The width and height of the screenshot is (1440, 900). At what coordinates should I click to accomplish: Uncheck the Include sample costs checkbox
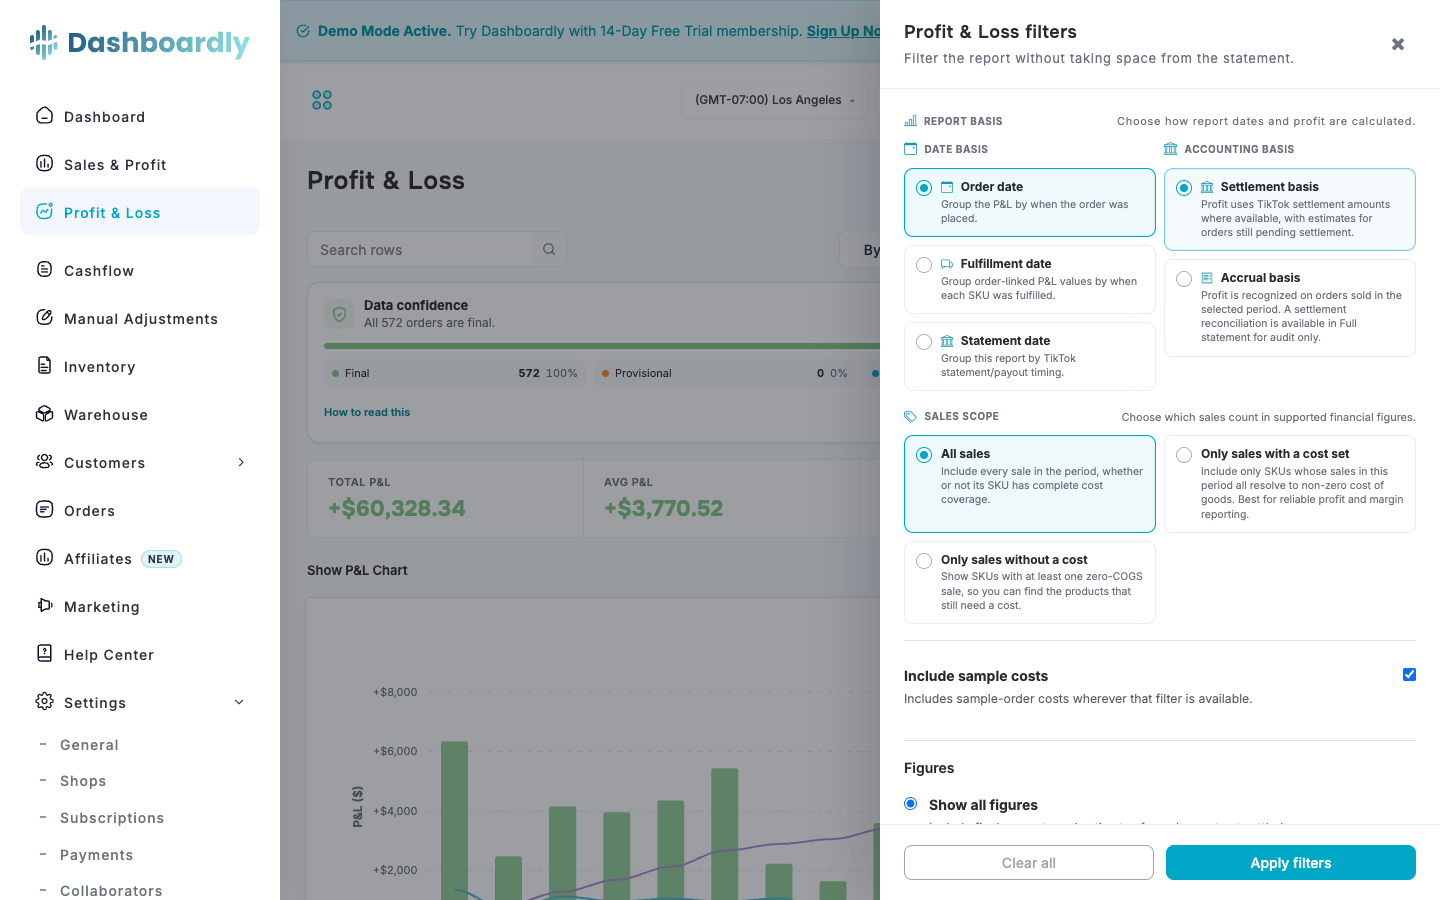pos(1409,675)
